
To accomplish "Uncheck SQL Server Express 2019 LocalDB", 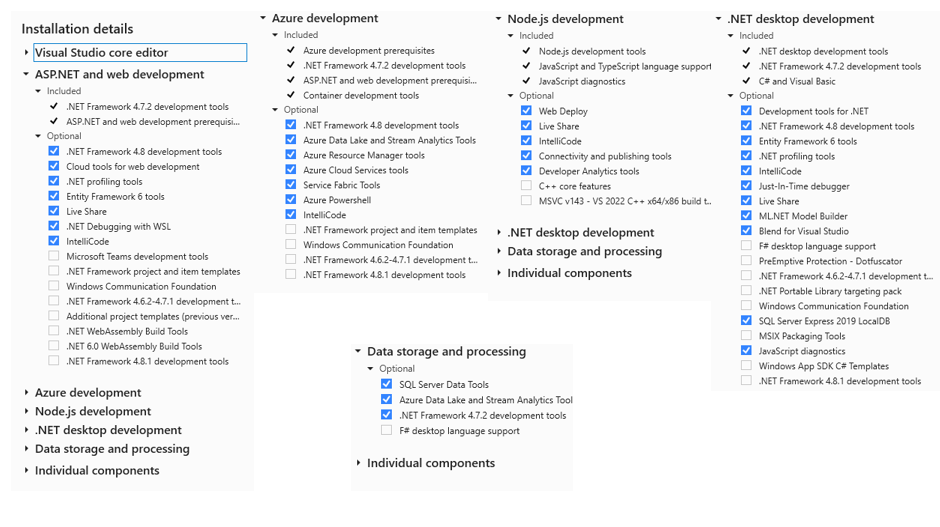I will click(x=746, y=321).
